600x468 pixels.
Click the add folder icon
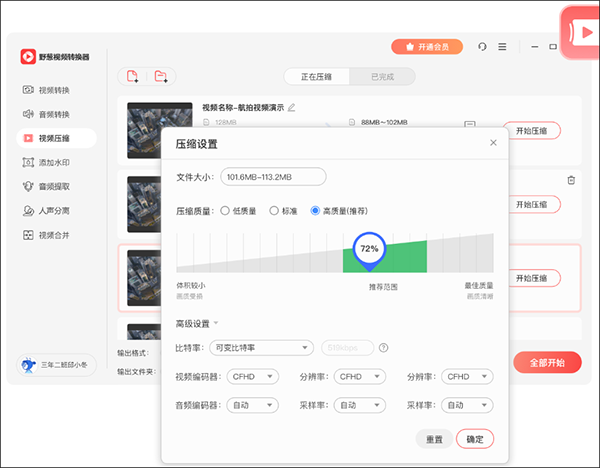click(x=161, y=77)
